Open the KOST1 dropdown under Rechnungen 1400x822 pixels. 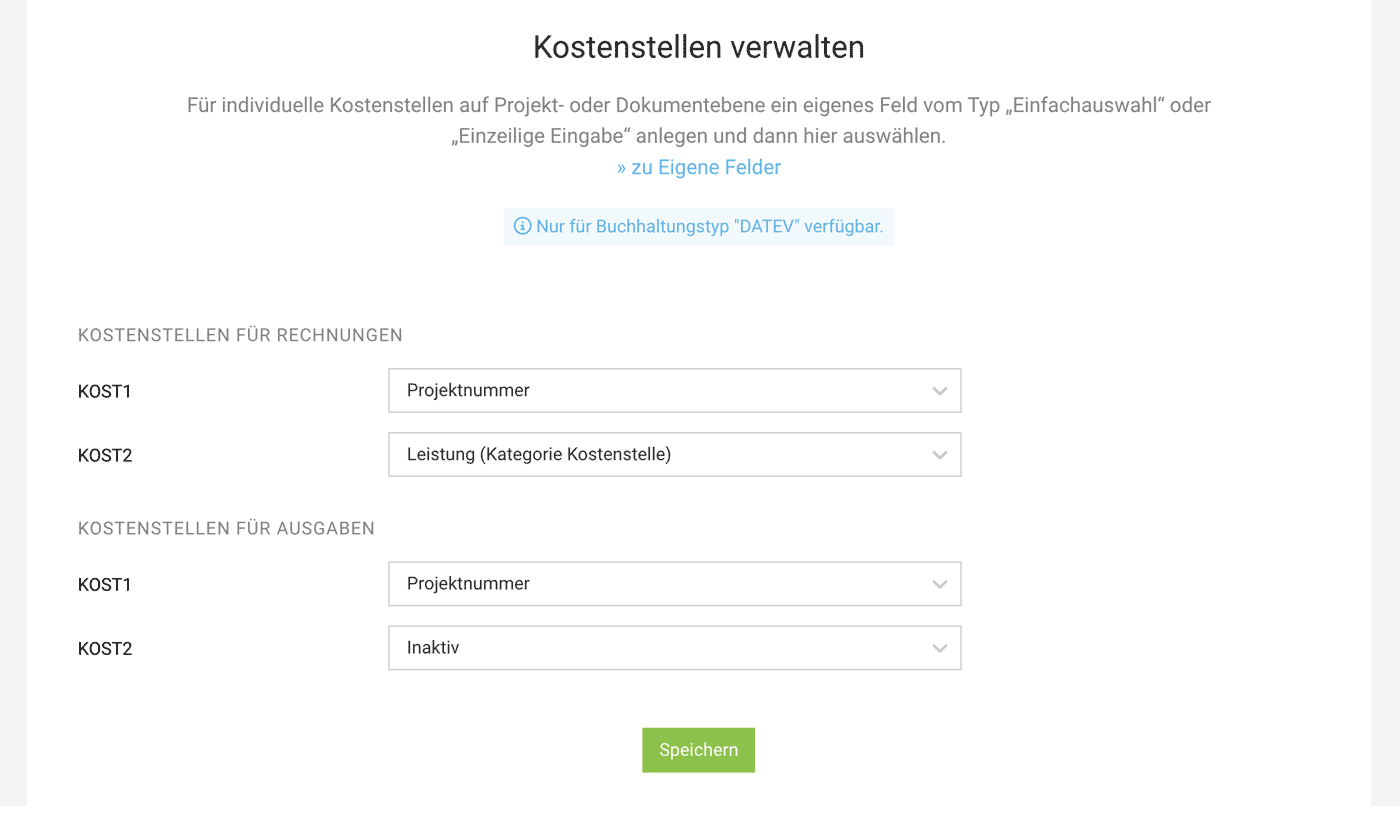[675, 390]
